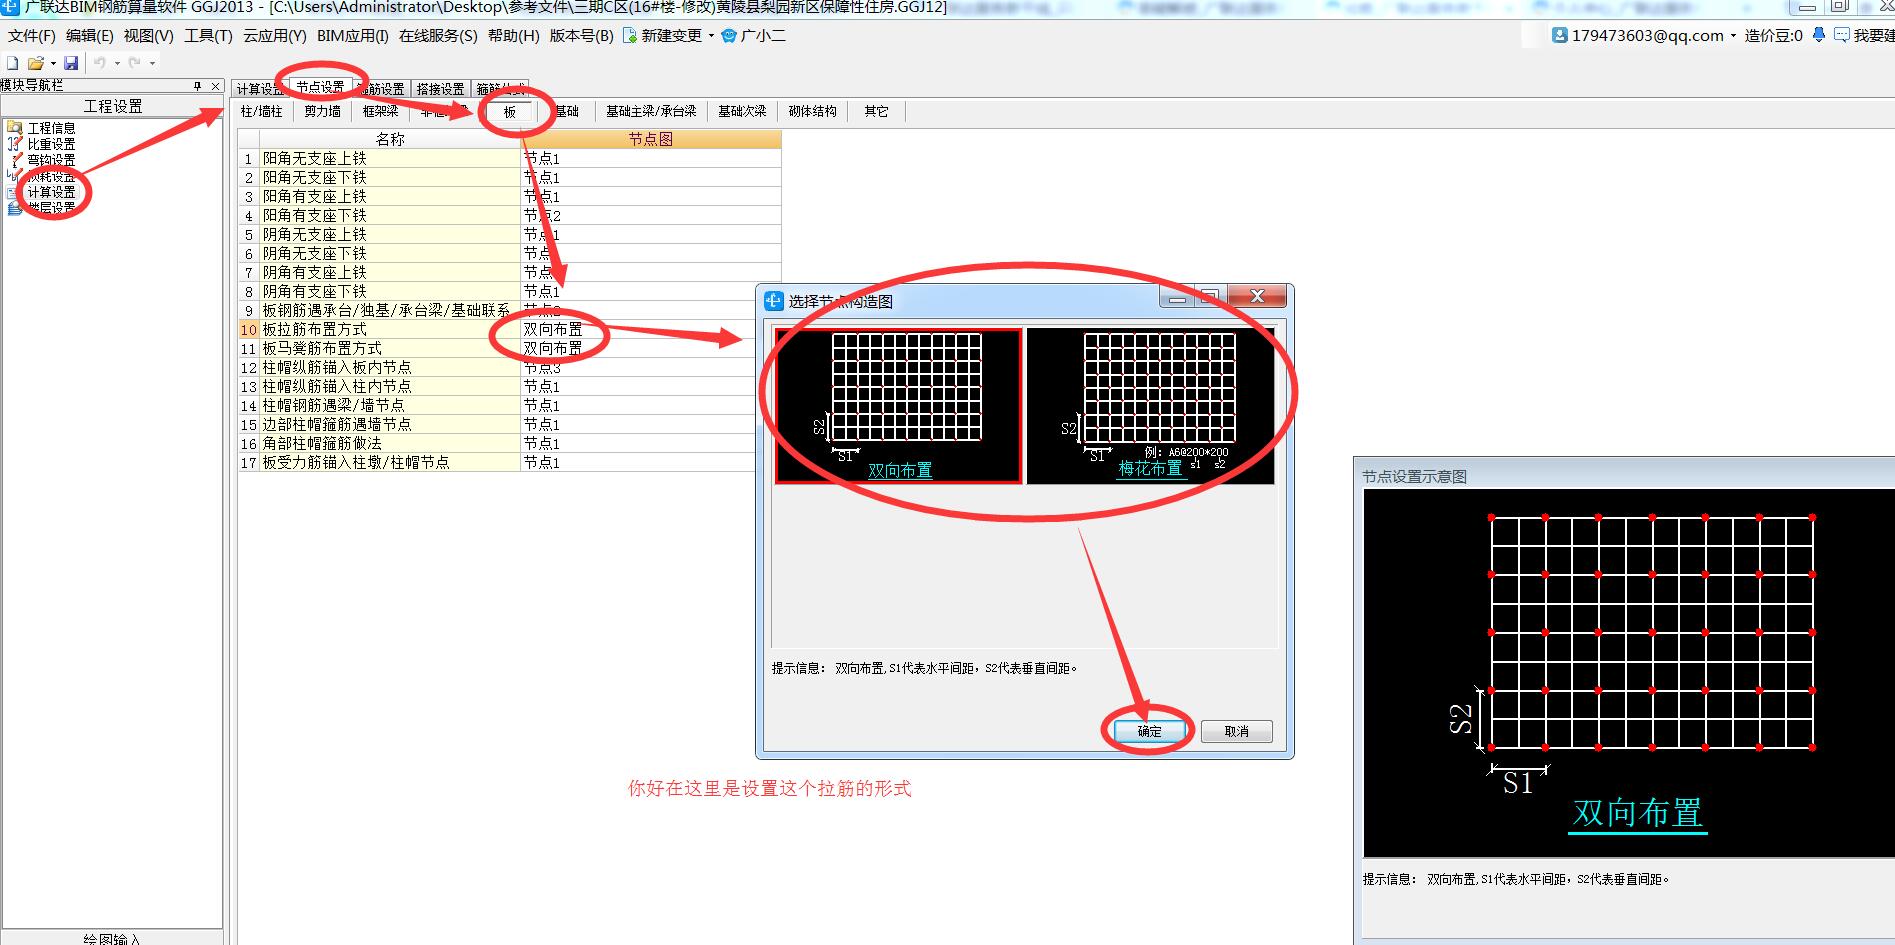Click the 双向布置 value of 板马凳筋布置方式

pos(553,349)
